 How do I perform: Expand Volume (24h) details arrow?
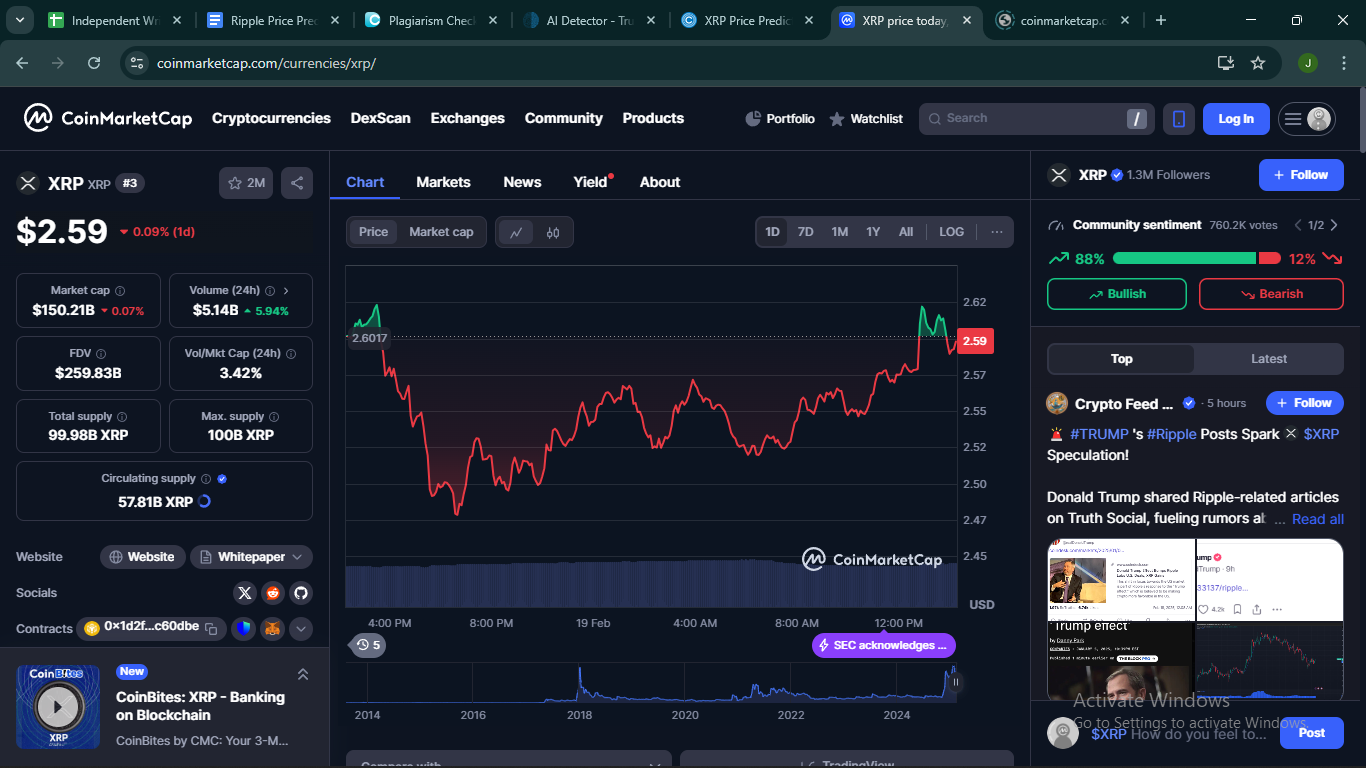coord(286,291)
